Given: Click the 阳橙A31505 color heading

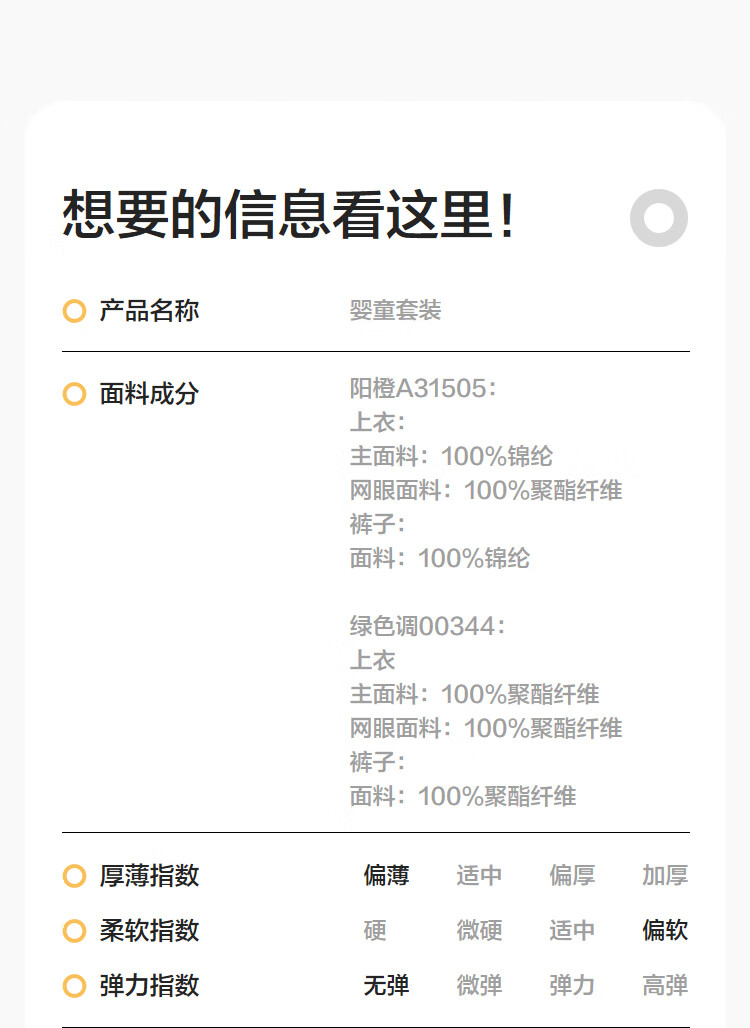Looking at the screenshot, I should pos(422,388).
